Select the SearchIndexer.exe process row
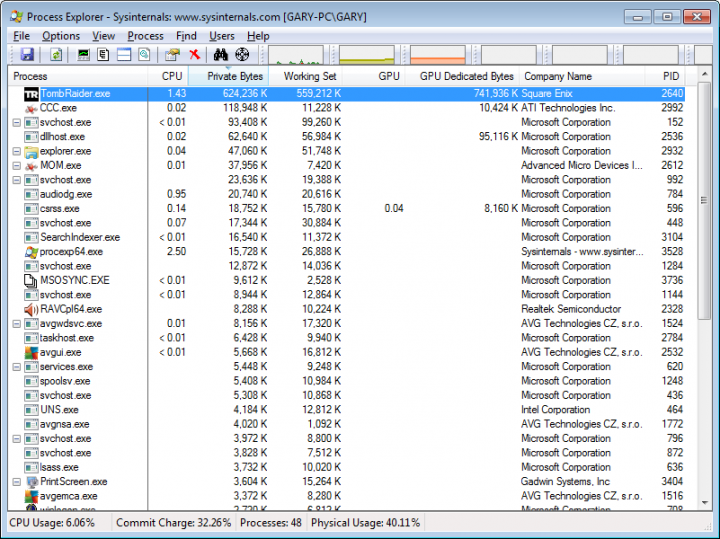The width and height of the screenshot is (720, 539). [346, 237]
